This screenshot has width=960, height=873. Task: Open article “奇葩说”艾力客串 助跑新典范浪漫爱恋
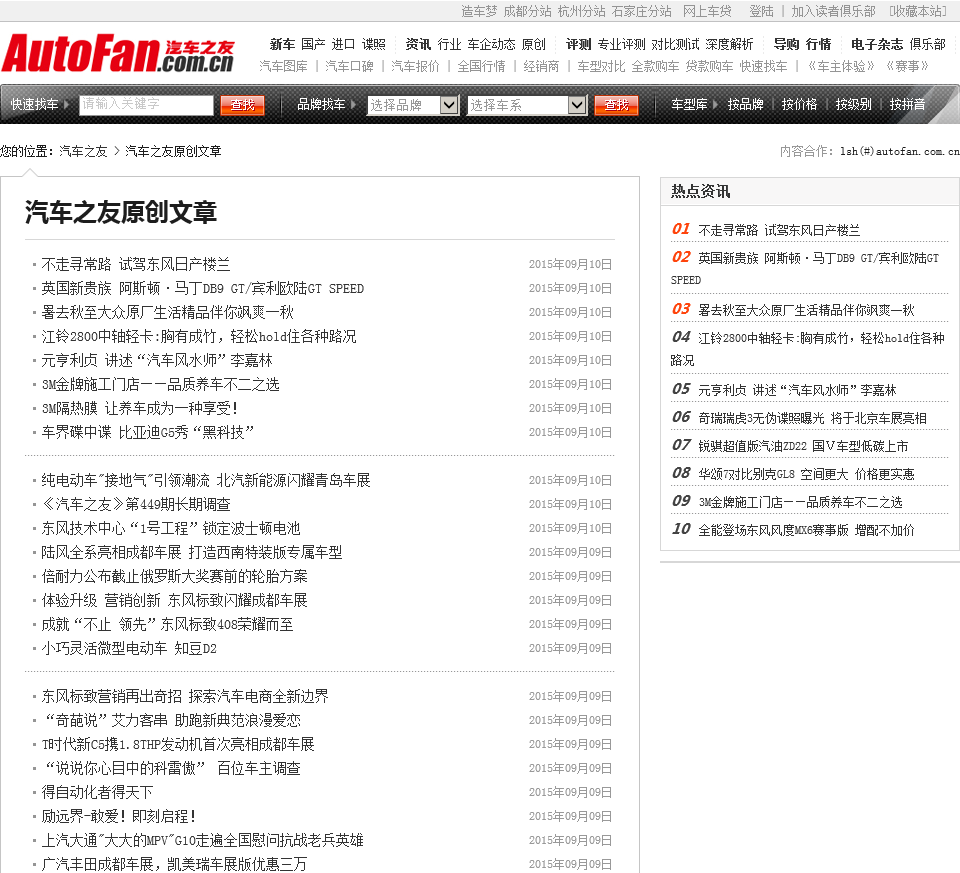click(x=171, y=720)
